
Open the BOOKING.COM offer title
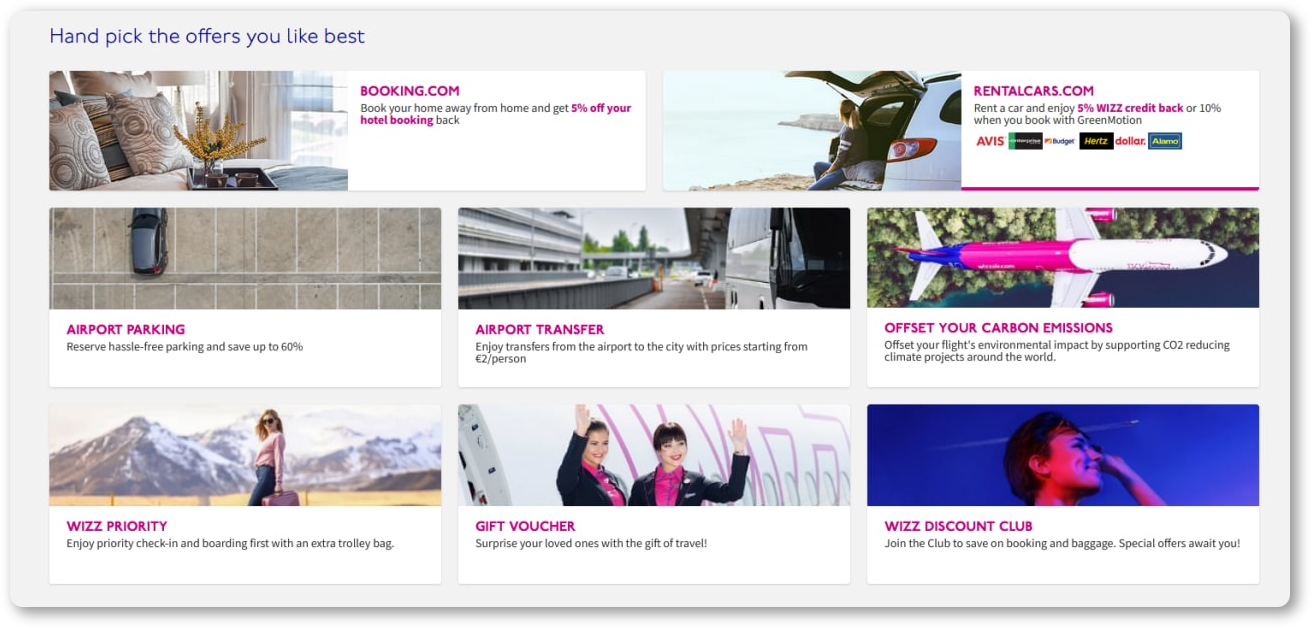410,91
